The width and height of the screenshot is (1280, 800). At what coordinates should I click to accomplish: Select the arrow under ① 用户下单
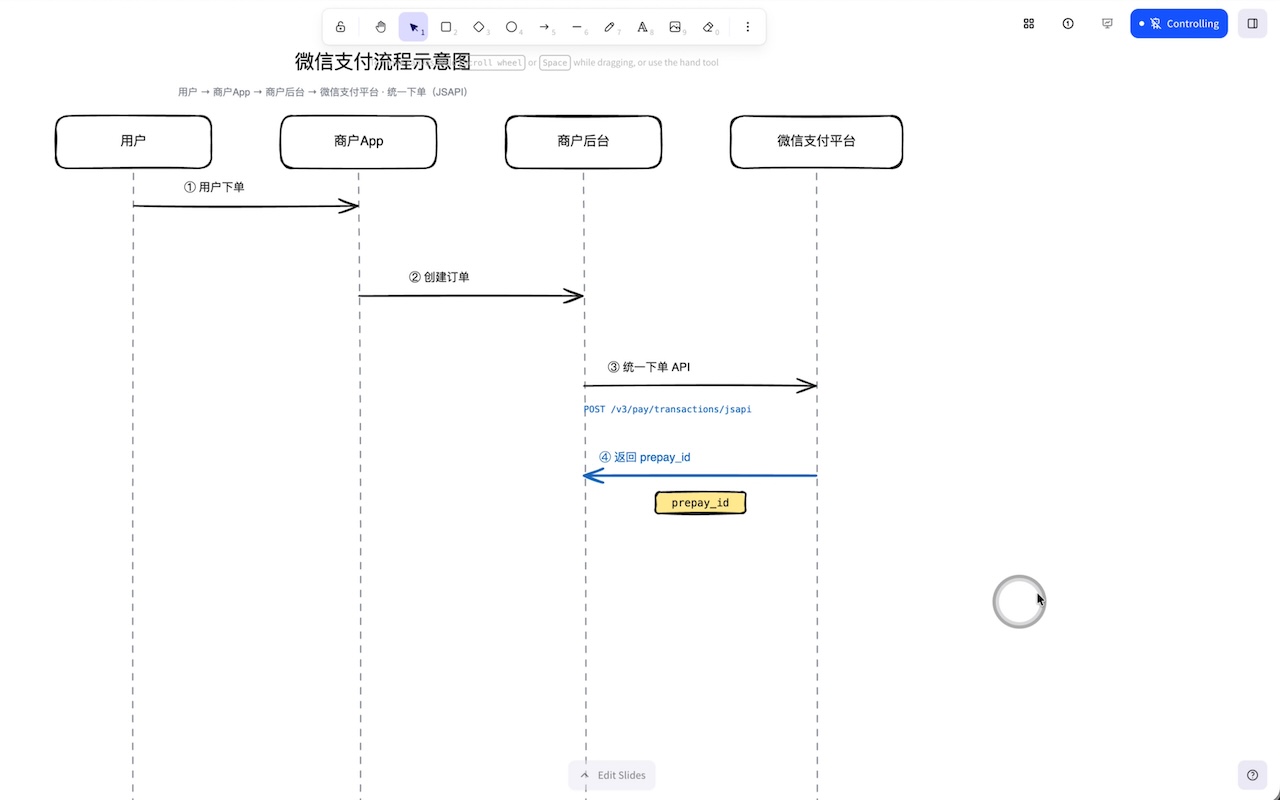click(246, 206)
